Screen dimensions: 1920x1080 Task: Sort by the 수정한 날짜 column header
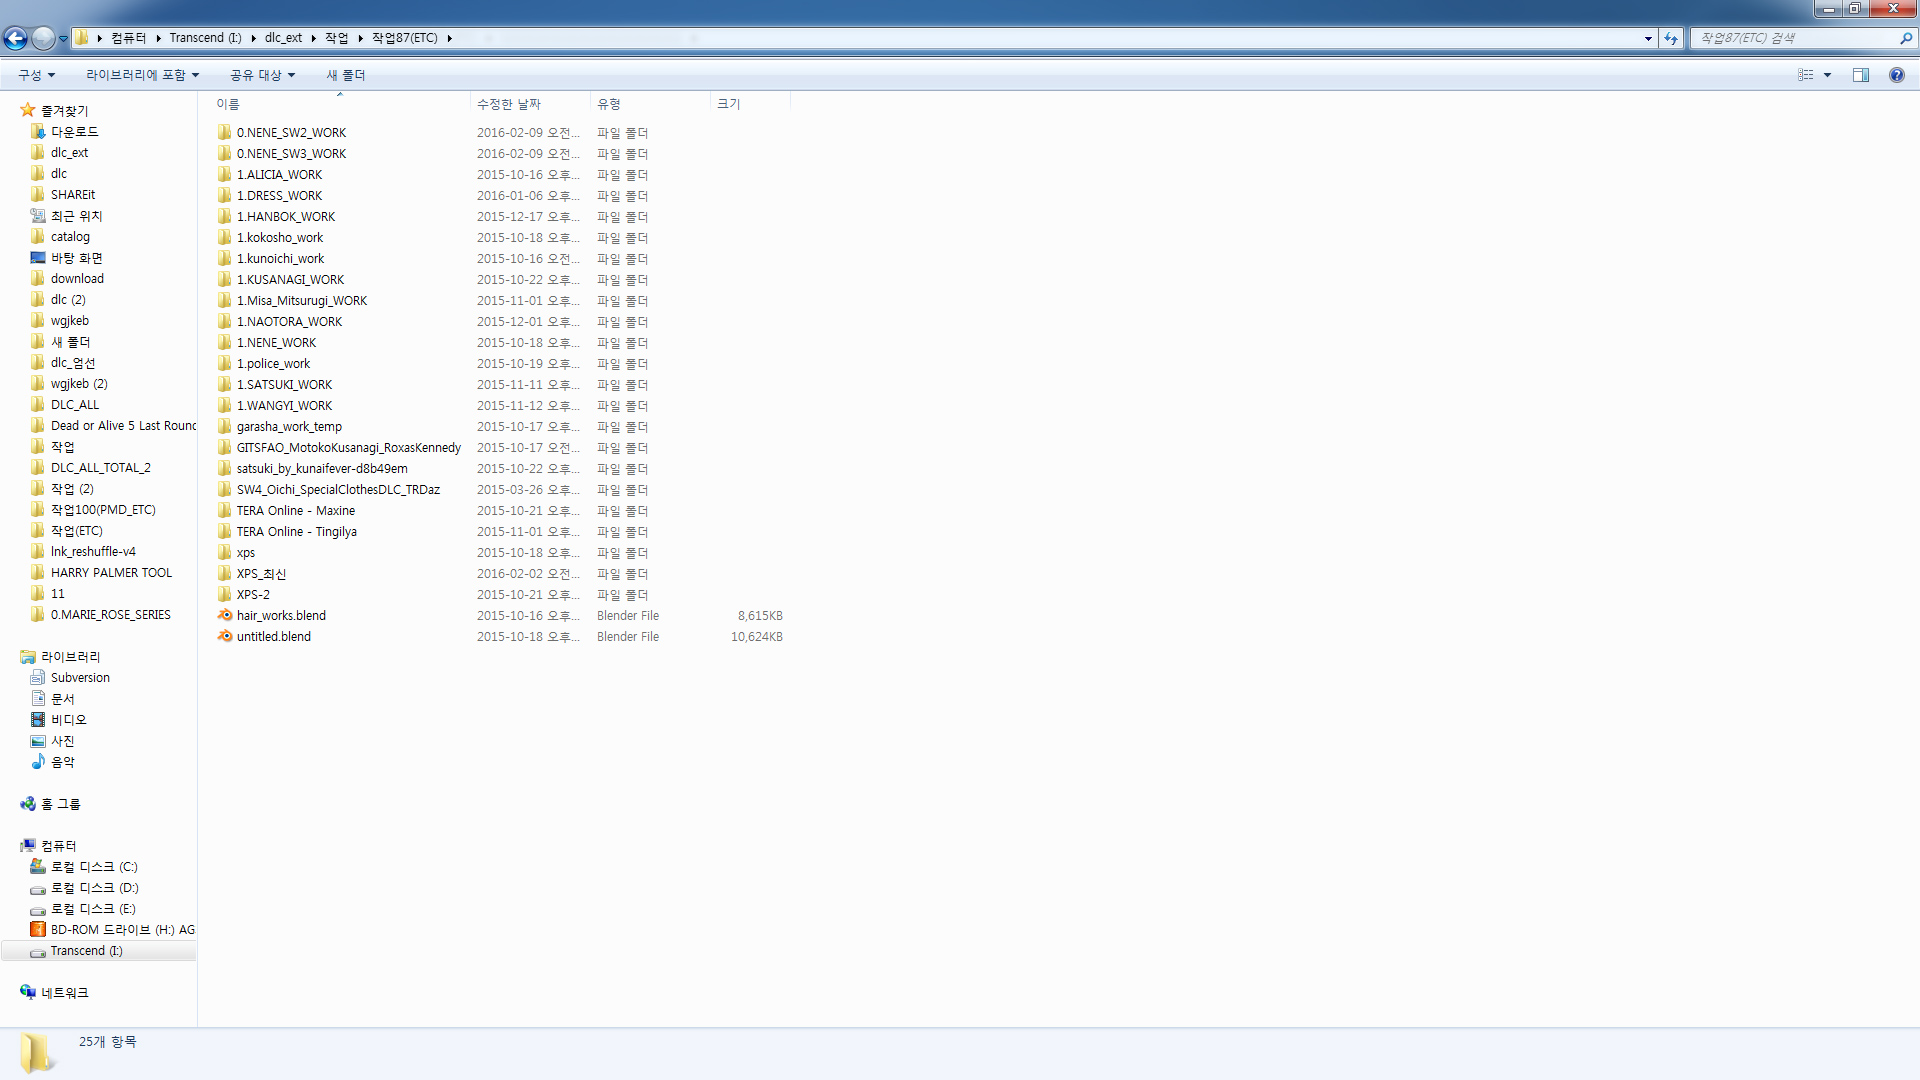[509, 104]
